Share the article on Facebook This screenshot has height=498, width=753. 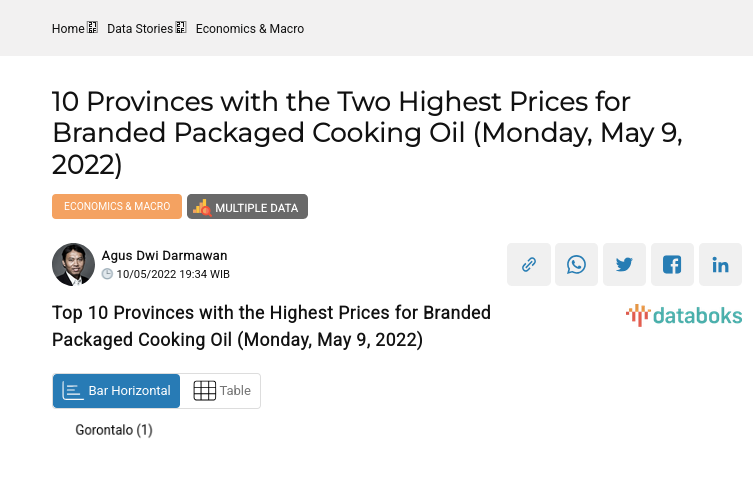click(x=673, y=265)
